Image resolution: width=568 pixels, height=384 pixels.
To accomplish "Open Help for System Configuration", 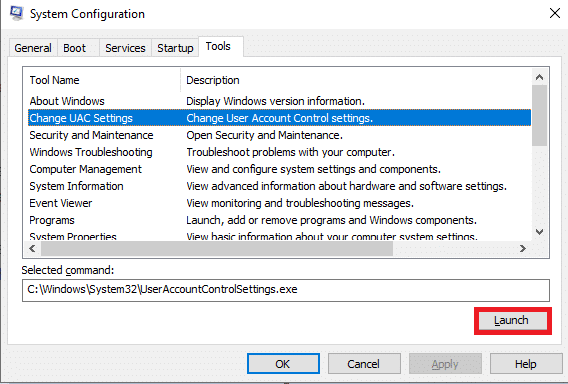I will point(526,364).
